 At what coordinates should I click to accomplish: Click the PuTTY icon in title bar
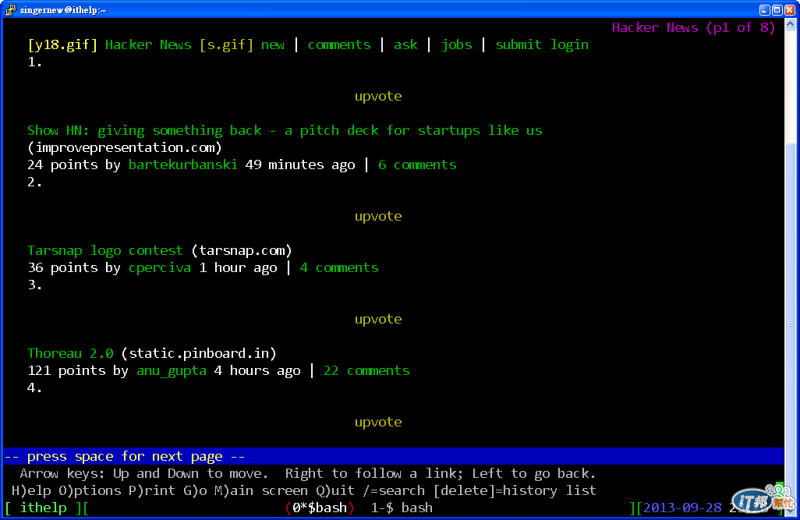(10, 9)
